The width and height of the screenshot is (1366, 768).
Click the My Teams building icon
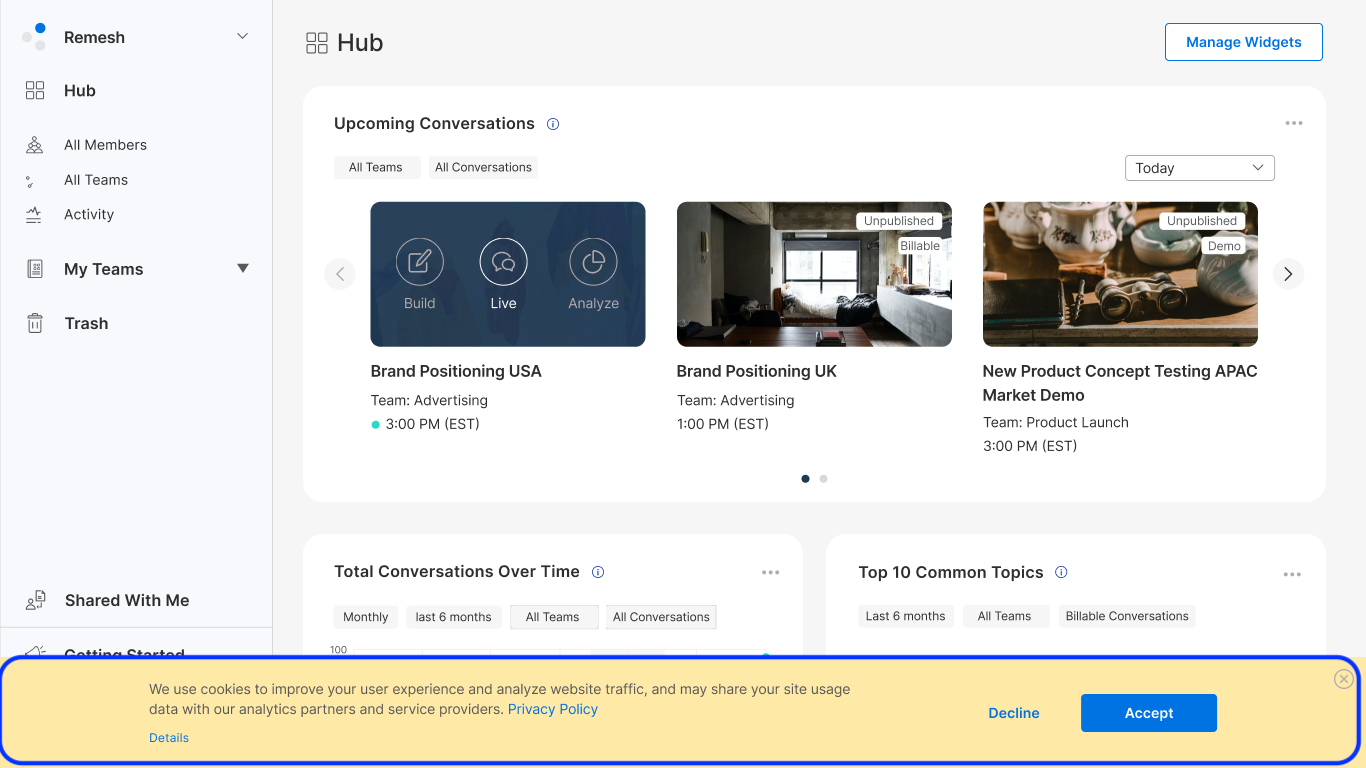(35, 269)
